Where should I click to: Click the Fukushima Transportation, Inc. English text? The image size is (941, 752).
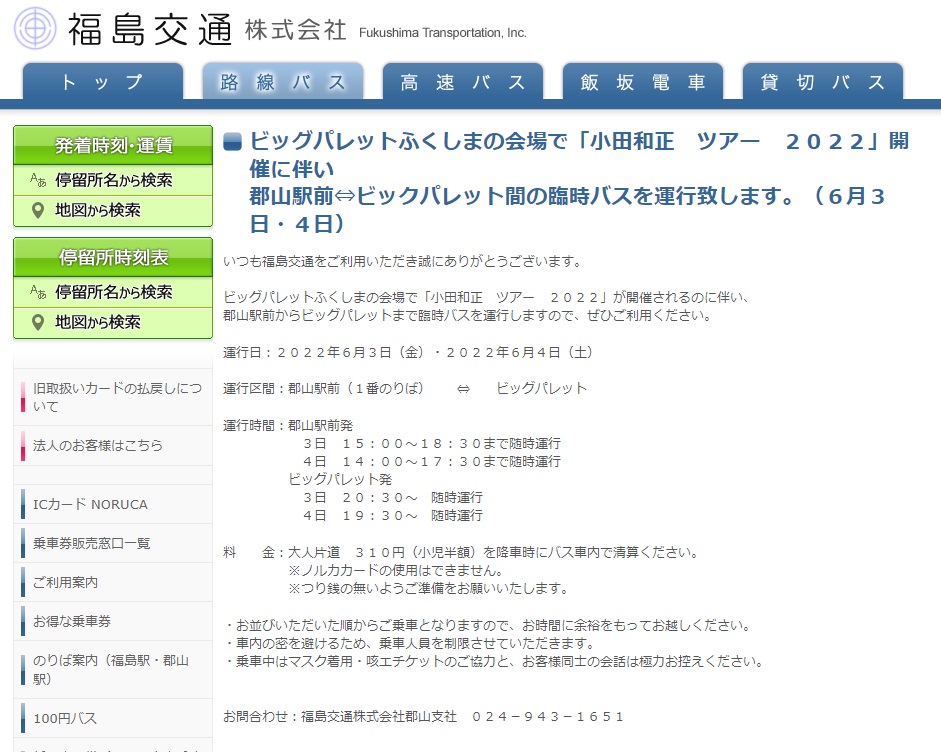pyautogui.click(x=443, y=33)
